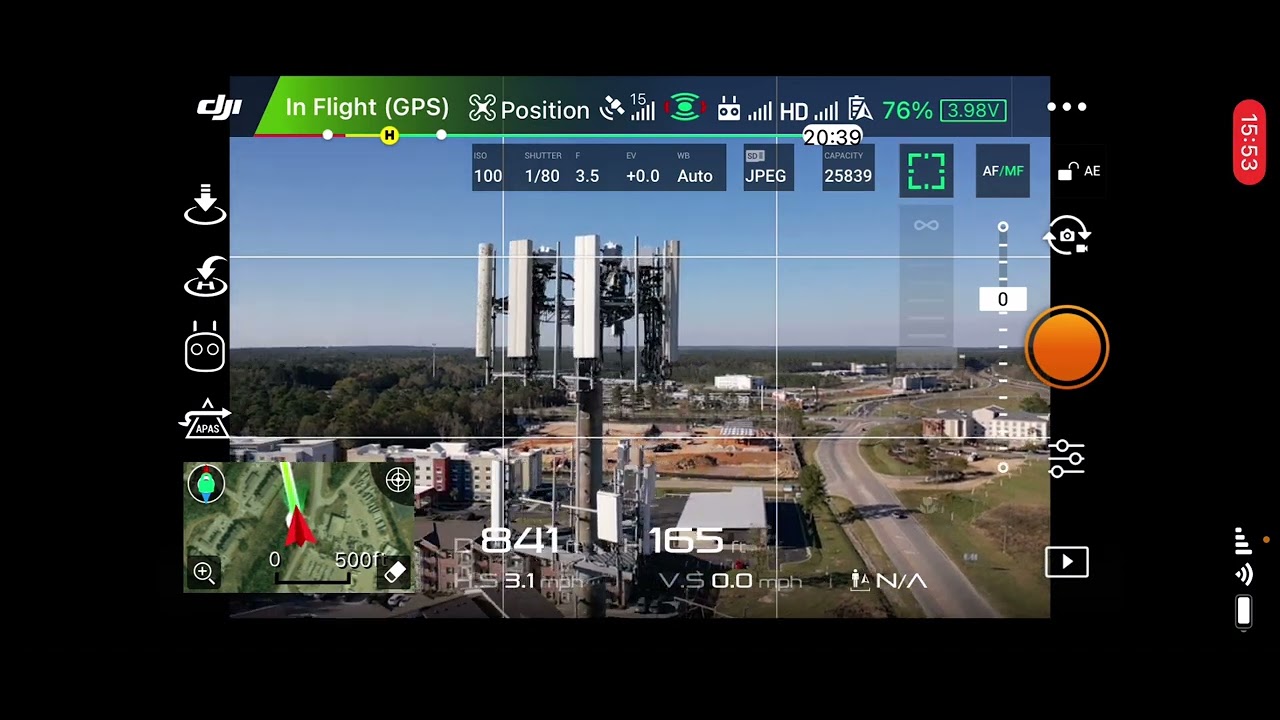Expand the mini map view

coord(299,527)
